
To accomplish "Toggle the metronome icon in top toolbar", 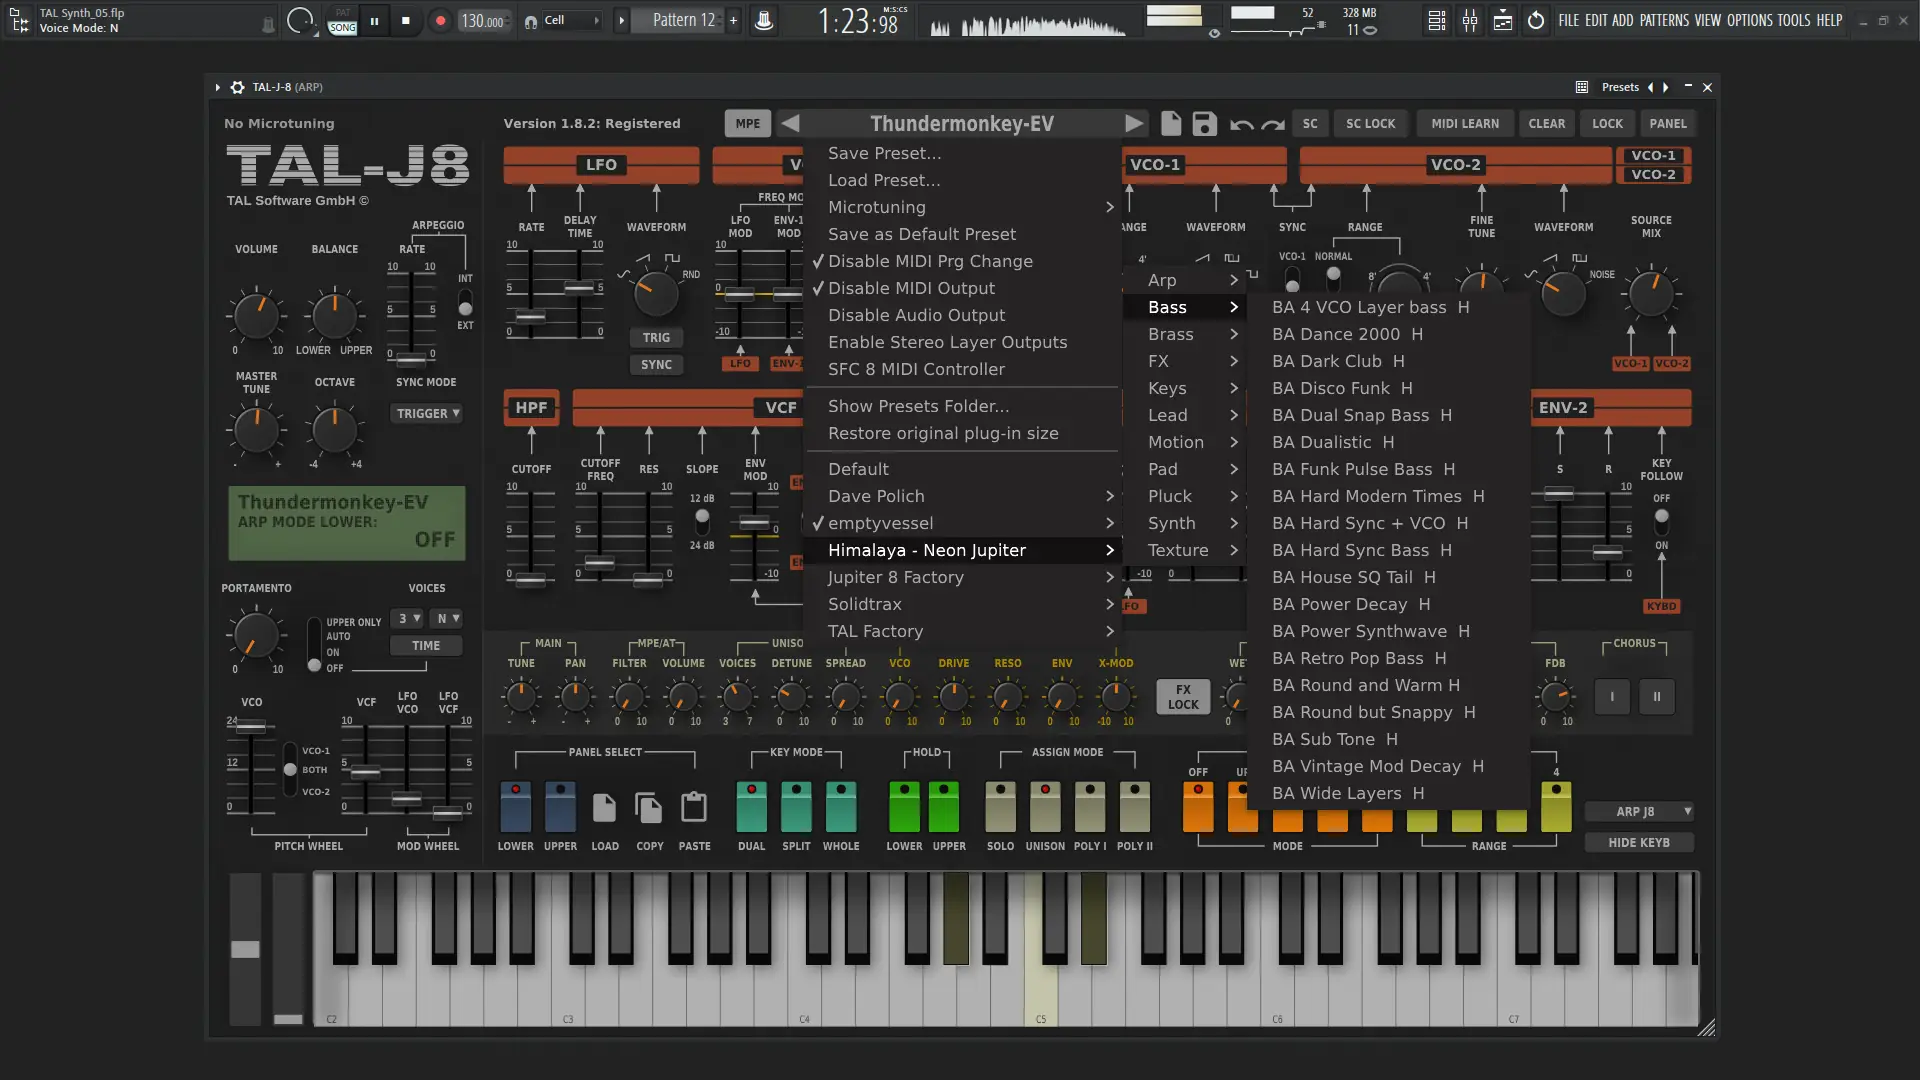I will click(x=763, y=20).
